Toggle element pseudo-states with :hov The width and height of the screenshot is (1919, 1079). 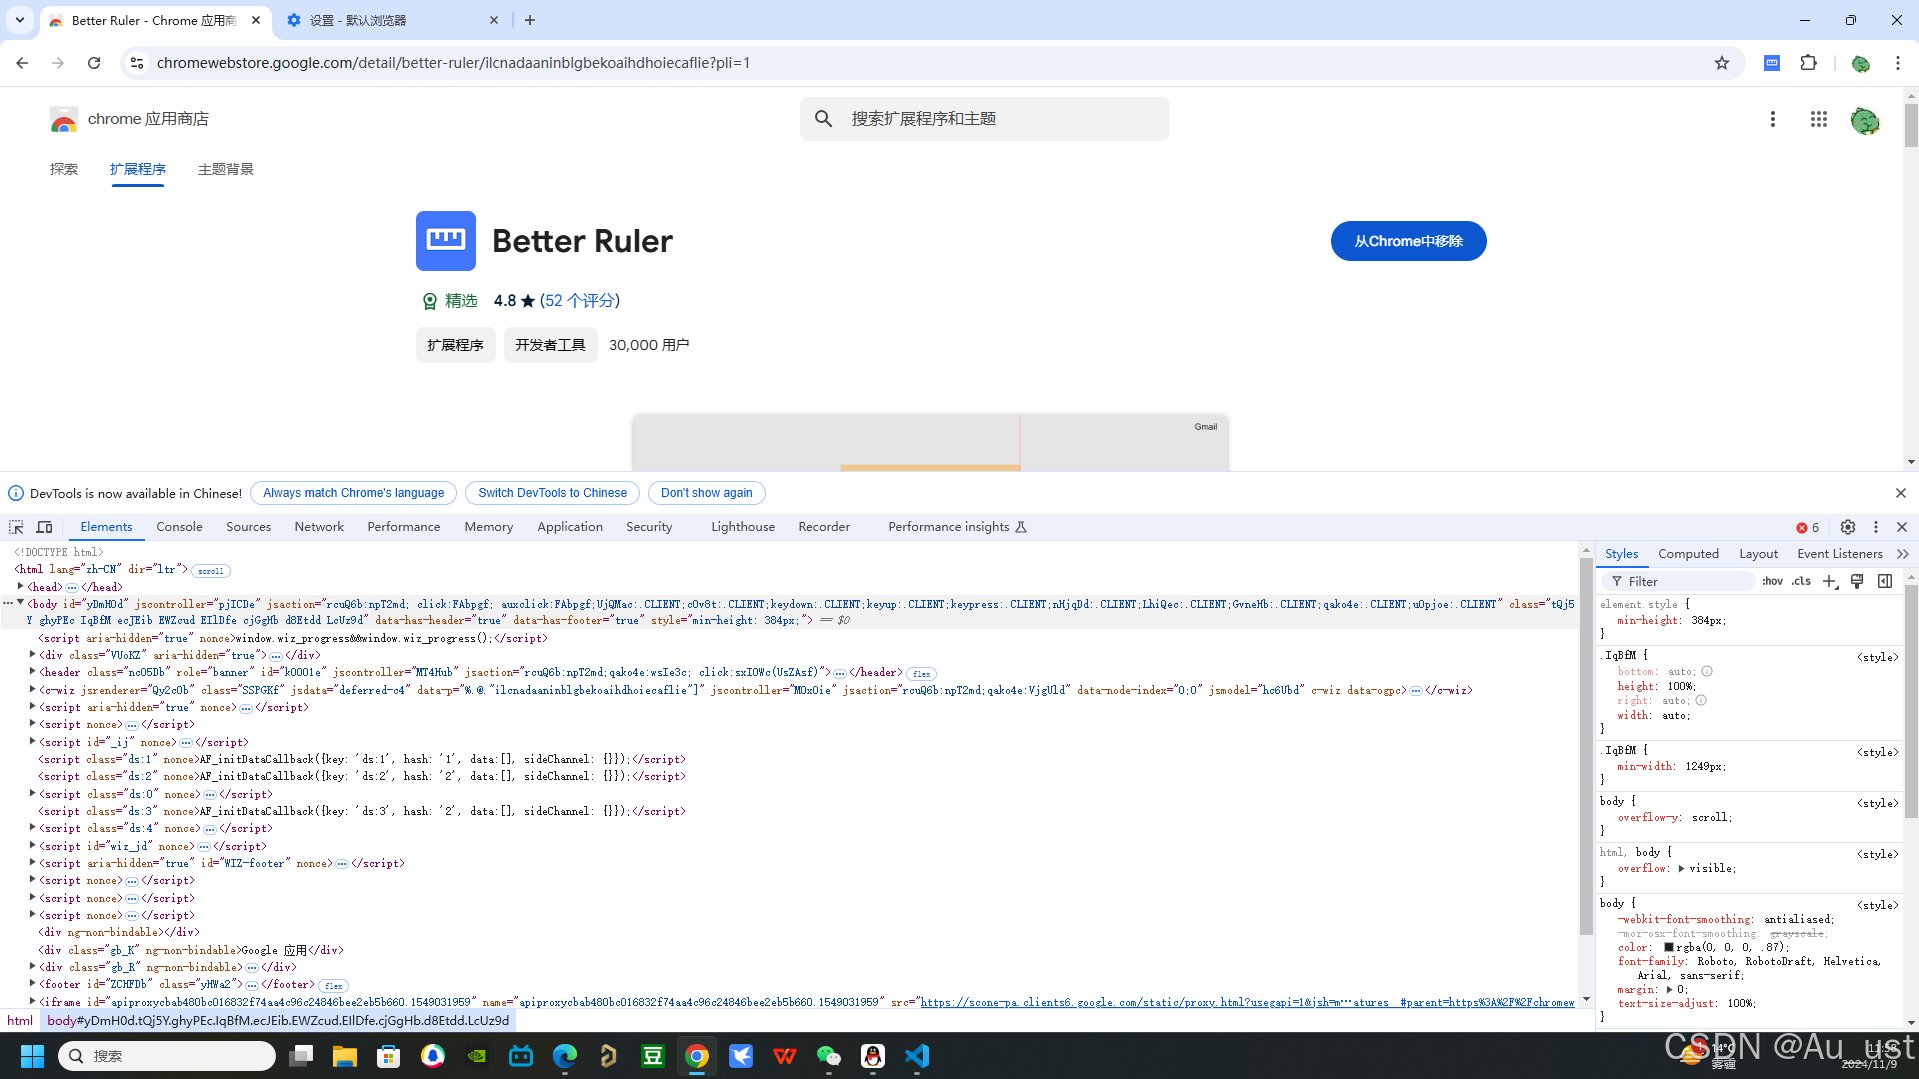(1773, 581)
